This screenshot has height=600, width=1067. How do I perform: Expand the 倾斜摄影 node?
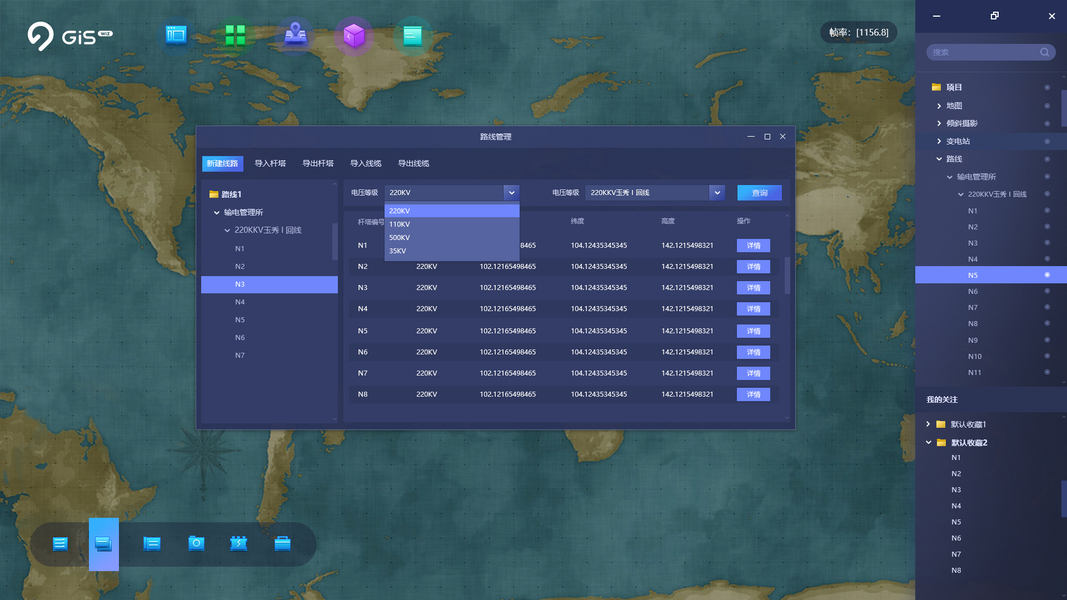939,123
